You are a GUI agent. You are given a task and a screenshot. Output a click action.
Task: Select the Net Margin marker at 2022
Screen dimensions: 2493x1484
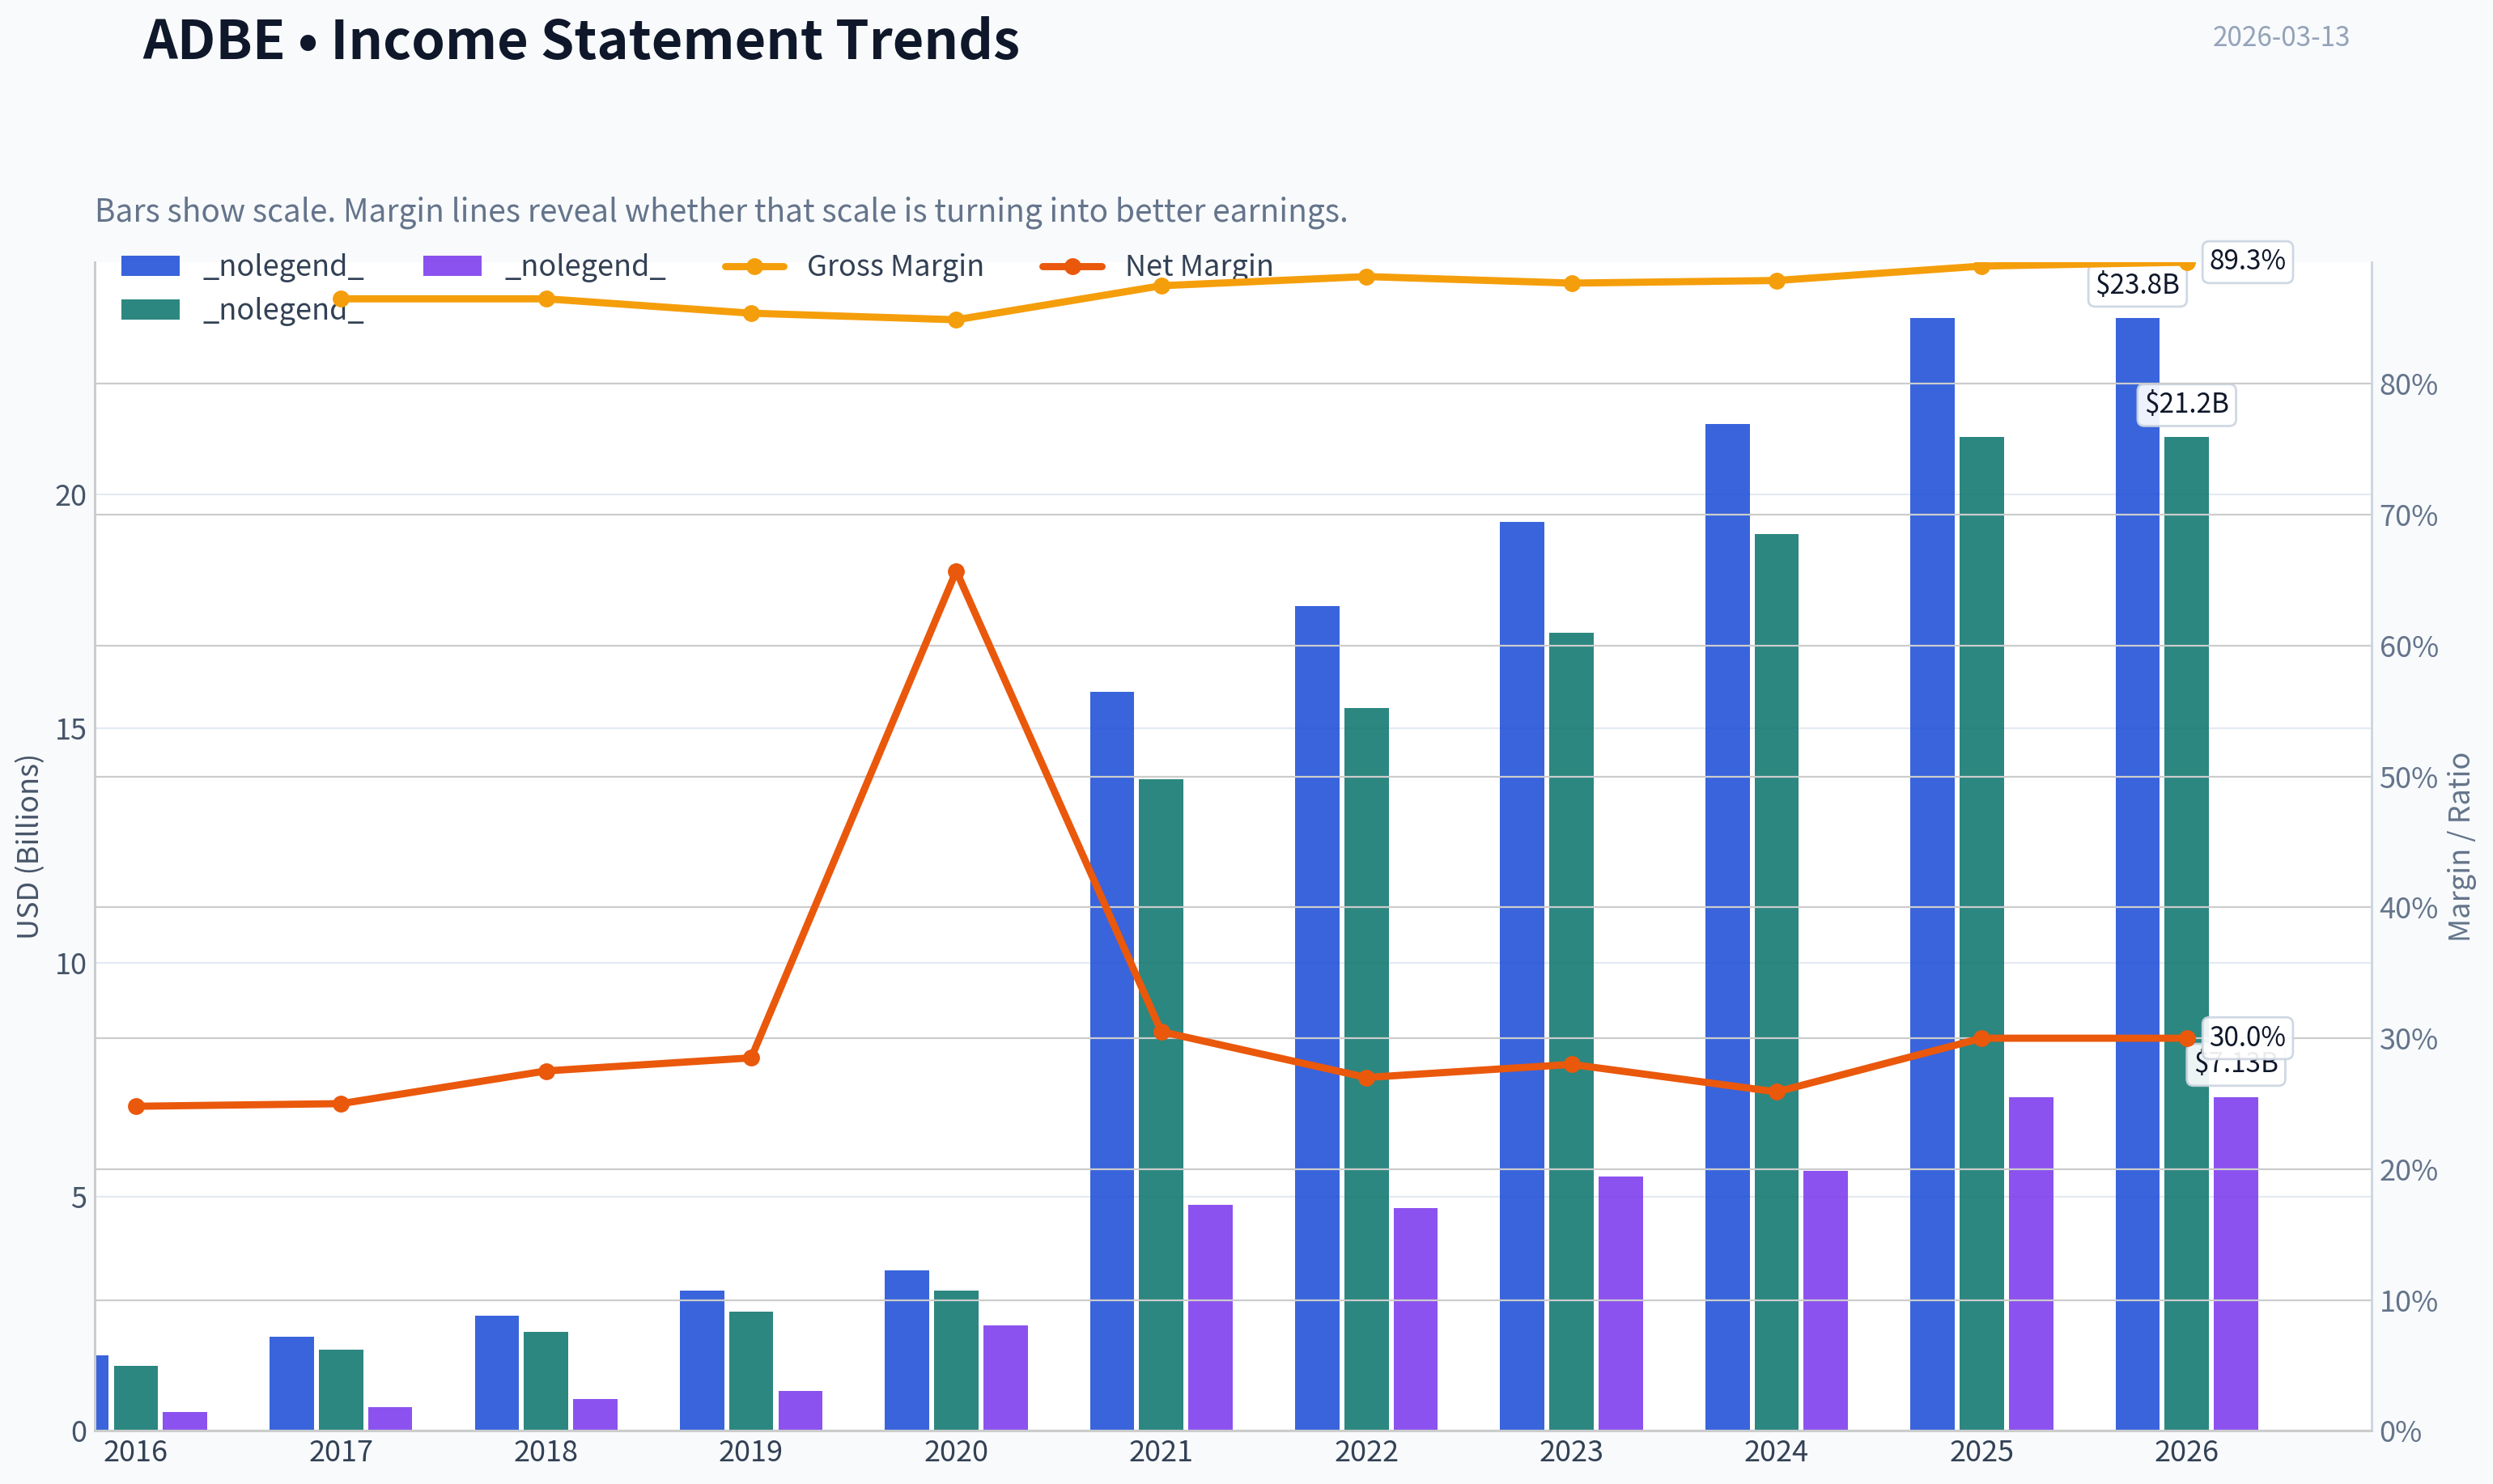[1367, 1078]
